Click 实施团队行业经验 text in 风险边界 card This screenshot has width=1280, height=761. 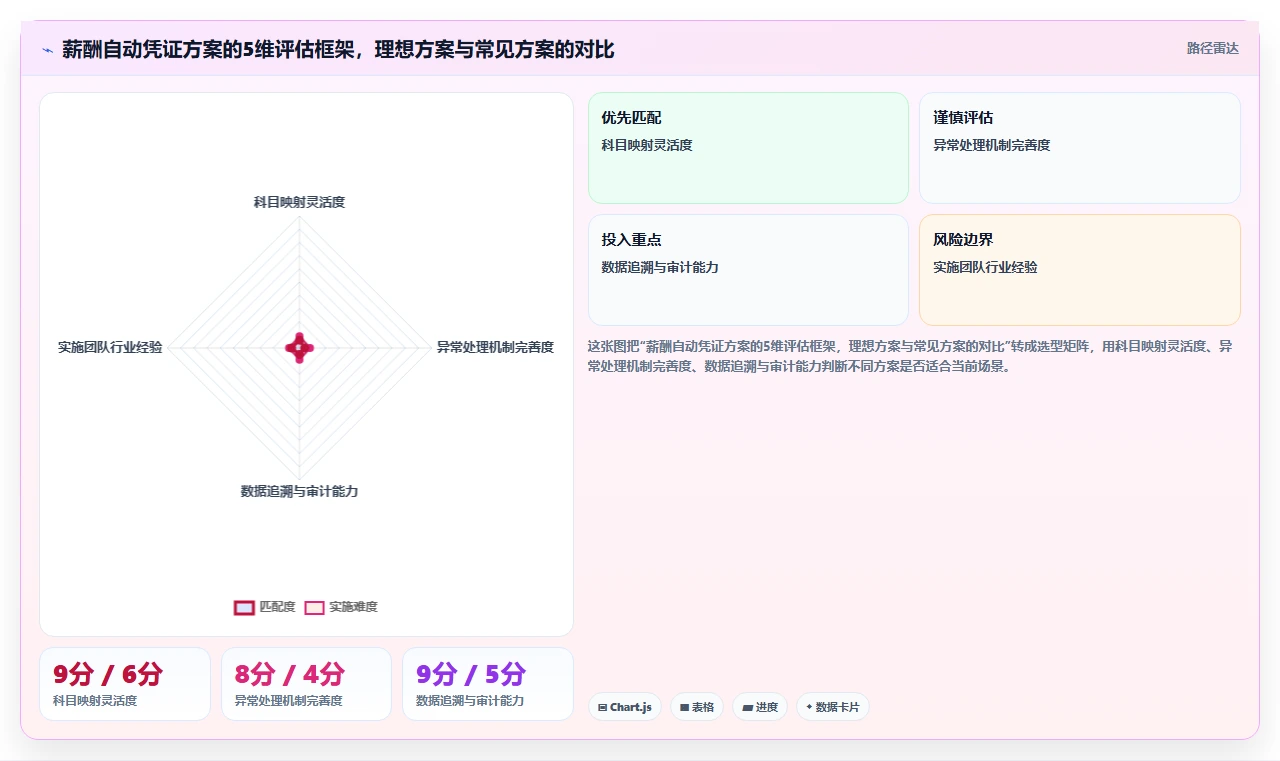tap(985, 267)
